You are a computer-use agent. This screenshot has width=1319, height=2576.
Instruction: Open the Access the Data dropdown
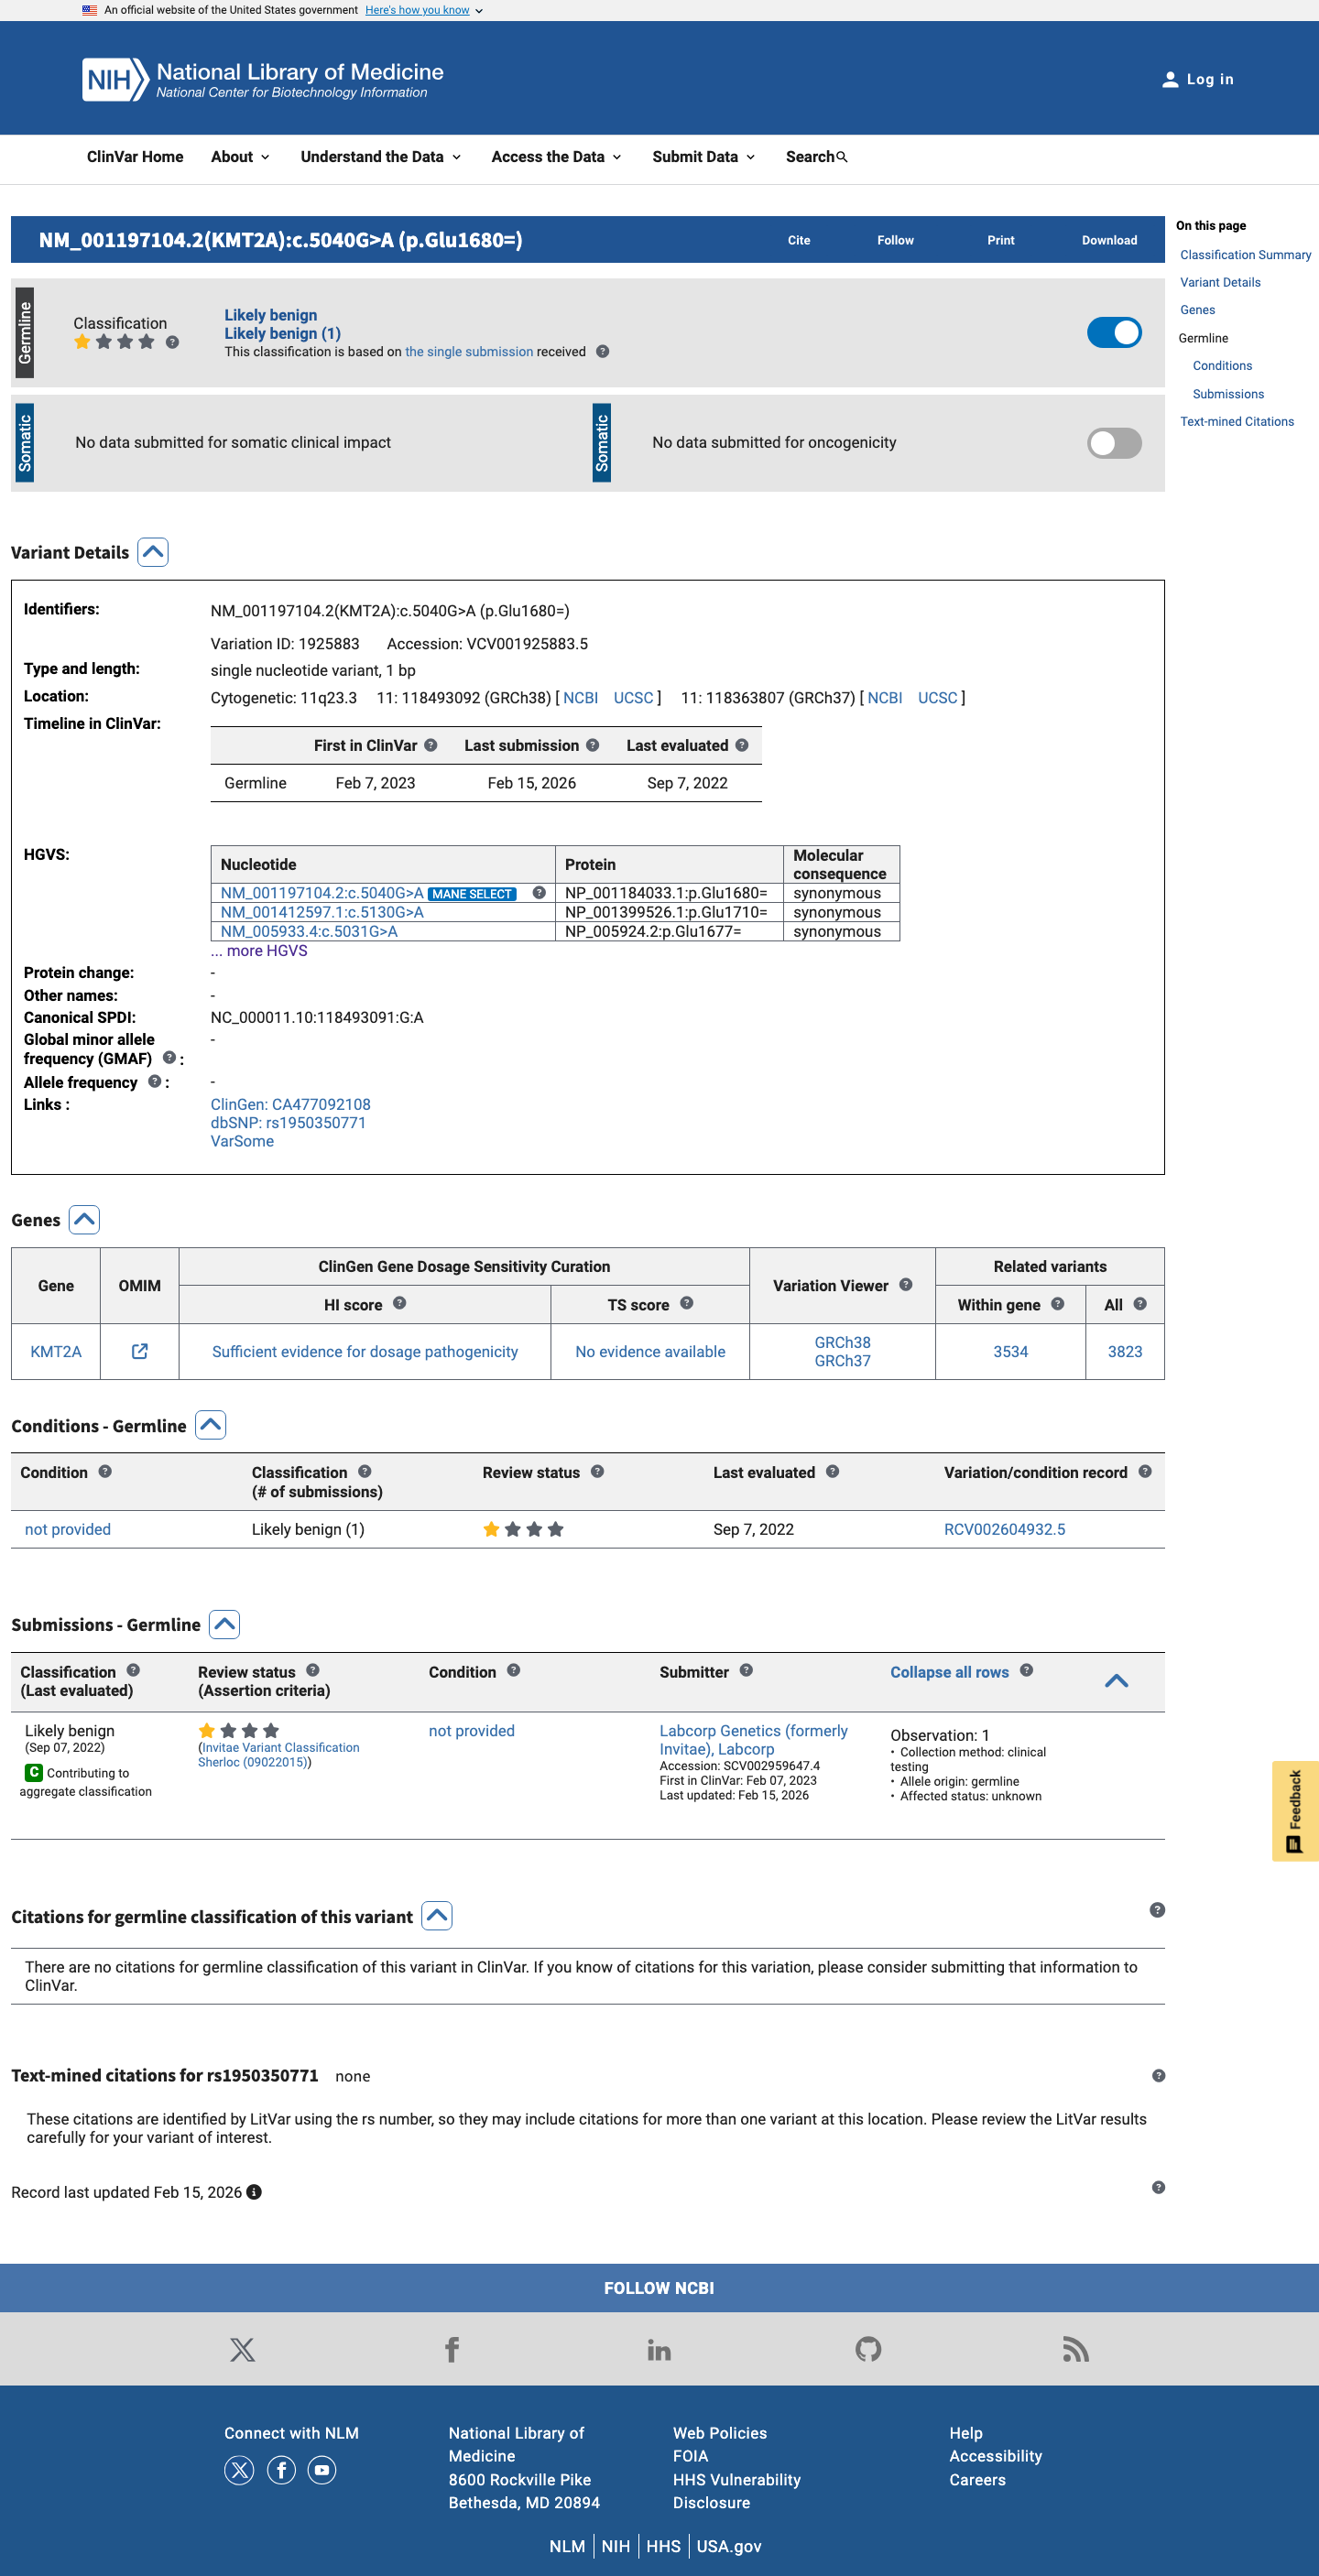coord(556,157)
